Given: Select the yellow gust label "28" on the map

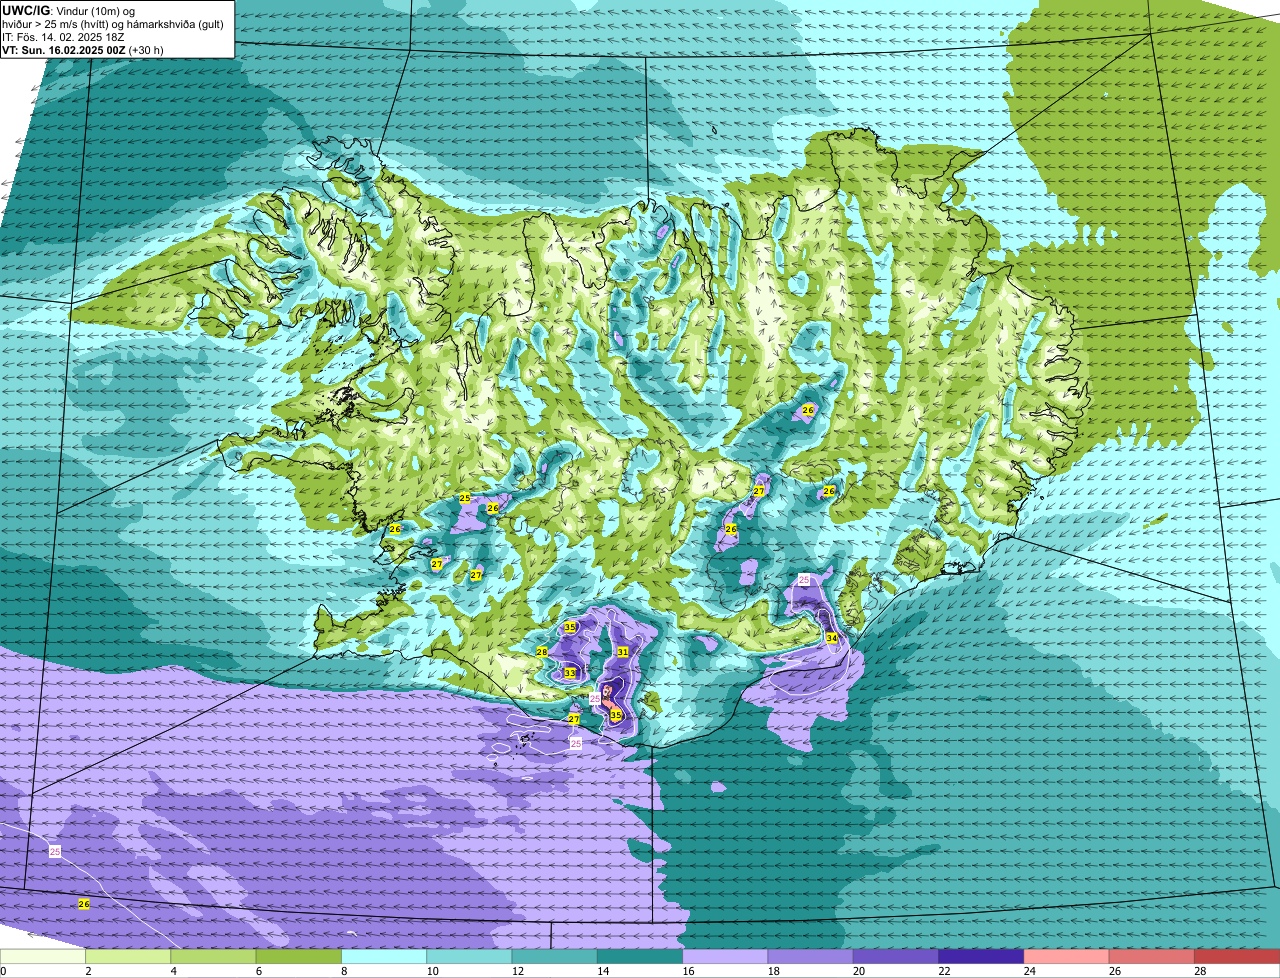Looking at the screenshot, I should [541, 652].
